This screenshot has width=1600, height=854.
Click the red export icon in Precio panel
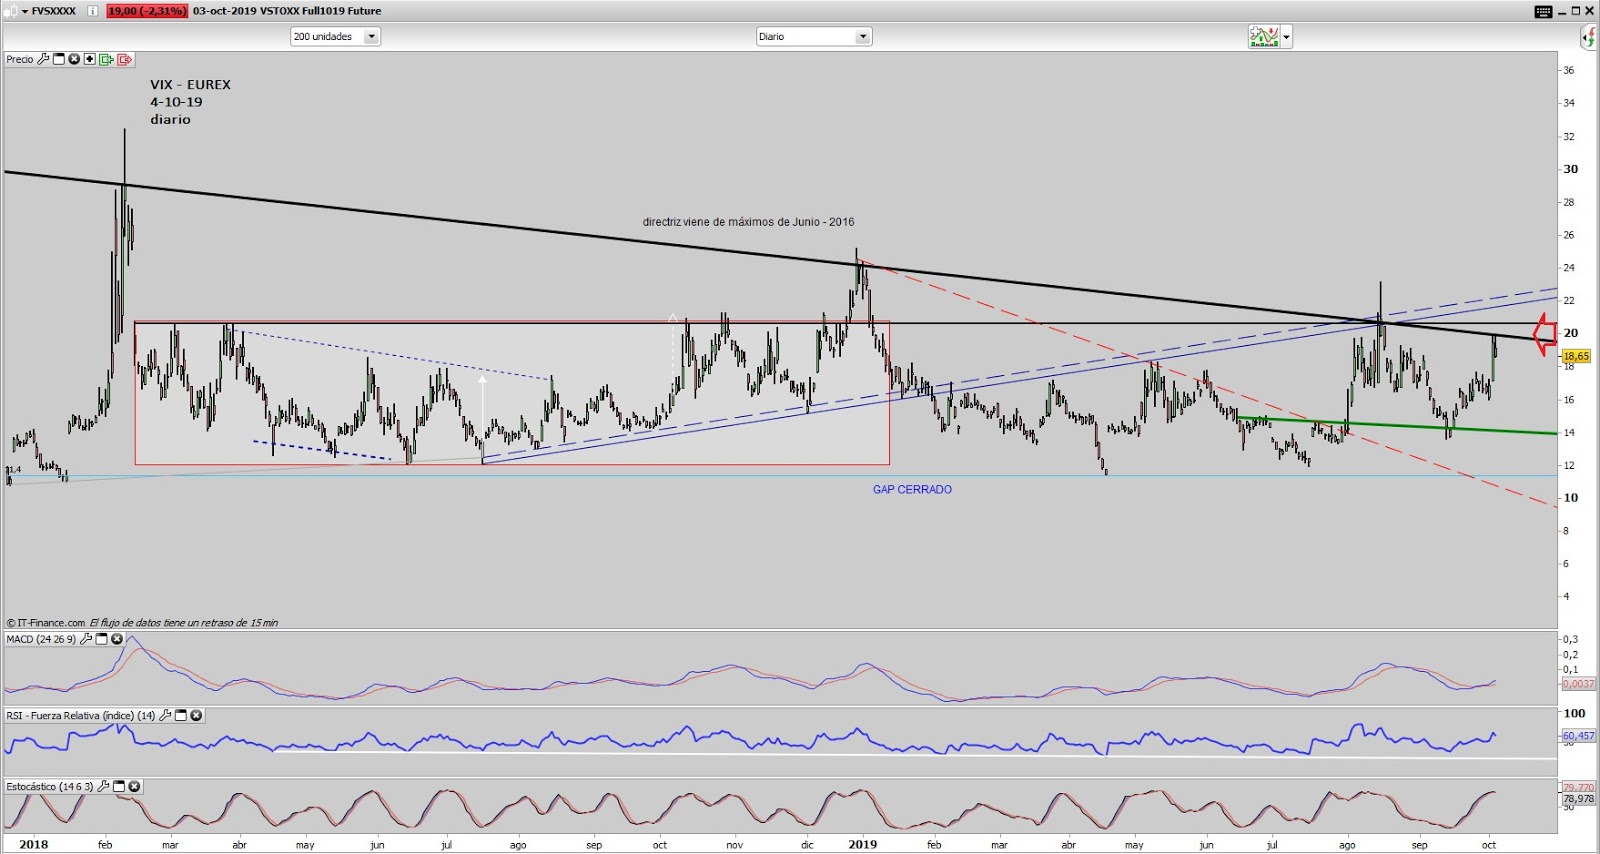tap(124, 59)
